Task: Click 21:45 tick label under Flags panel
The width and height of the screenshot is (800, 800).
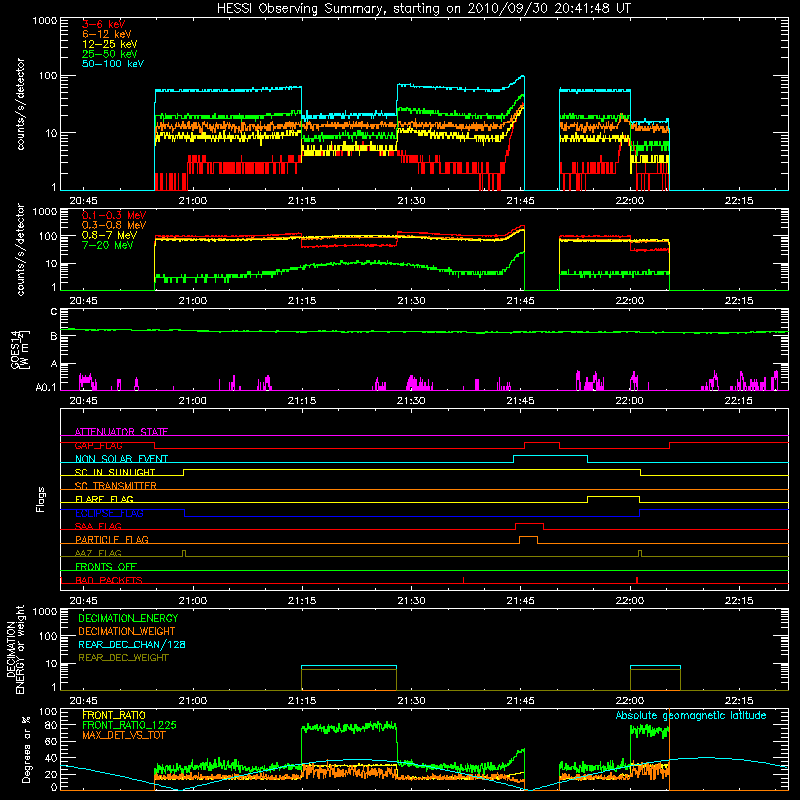Action: point(520,601)
